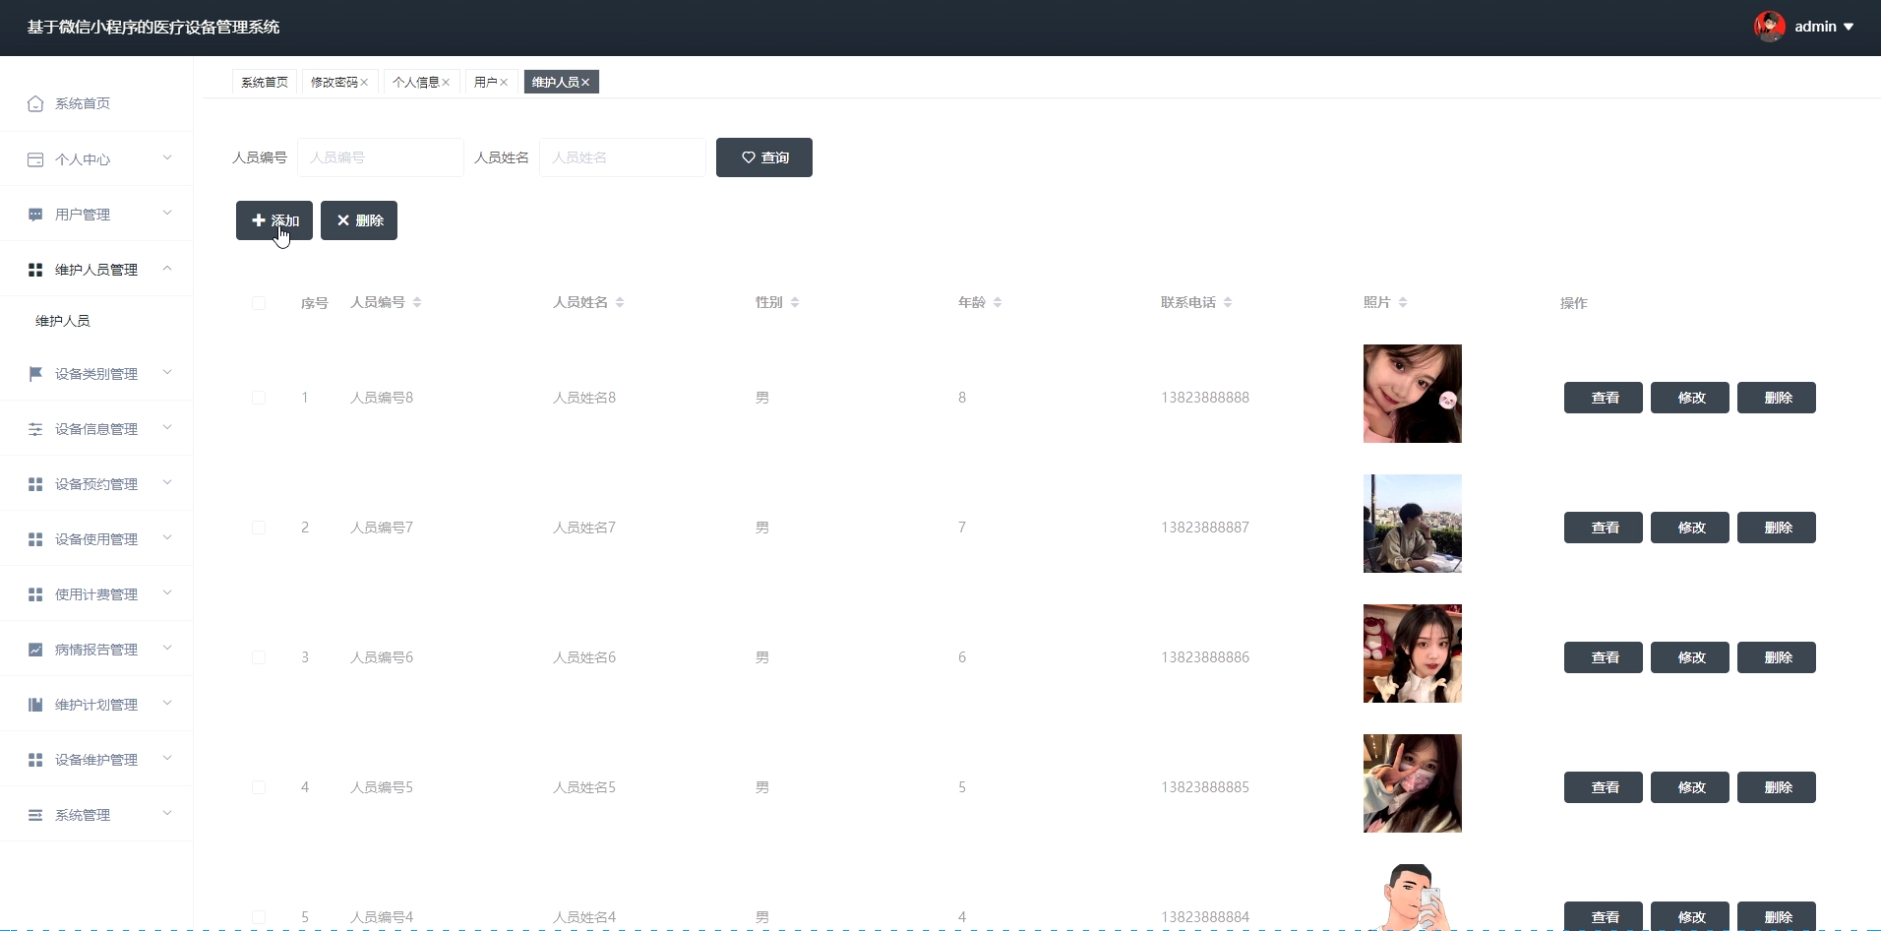This screenshot has height=931, width=1881.
Task: Open the 维护人员 submenu item
Action: [63, 321]
